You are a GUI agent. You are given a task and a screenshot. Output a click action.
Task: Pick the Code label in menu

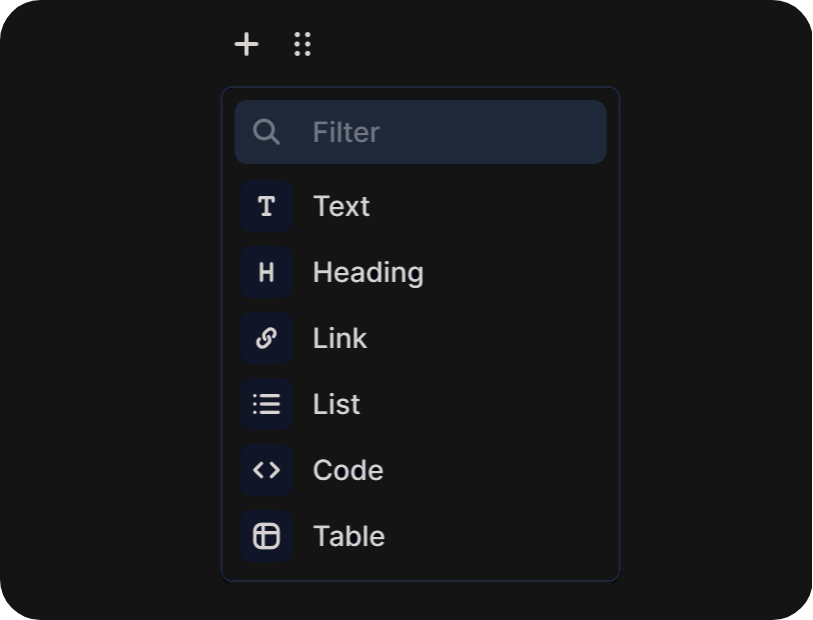(348, 470)
